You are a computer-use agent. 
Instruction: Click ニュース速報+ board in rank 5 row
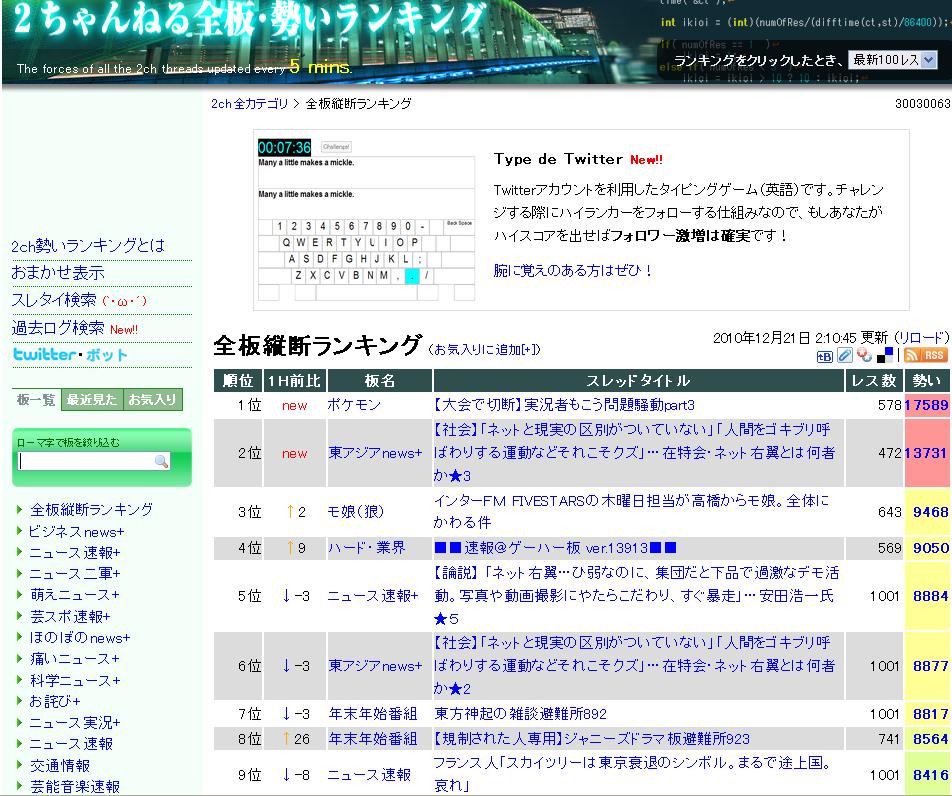[373, 596]
